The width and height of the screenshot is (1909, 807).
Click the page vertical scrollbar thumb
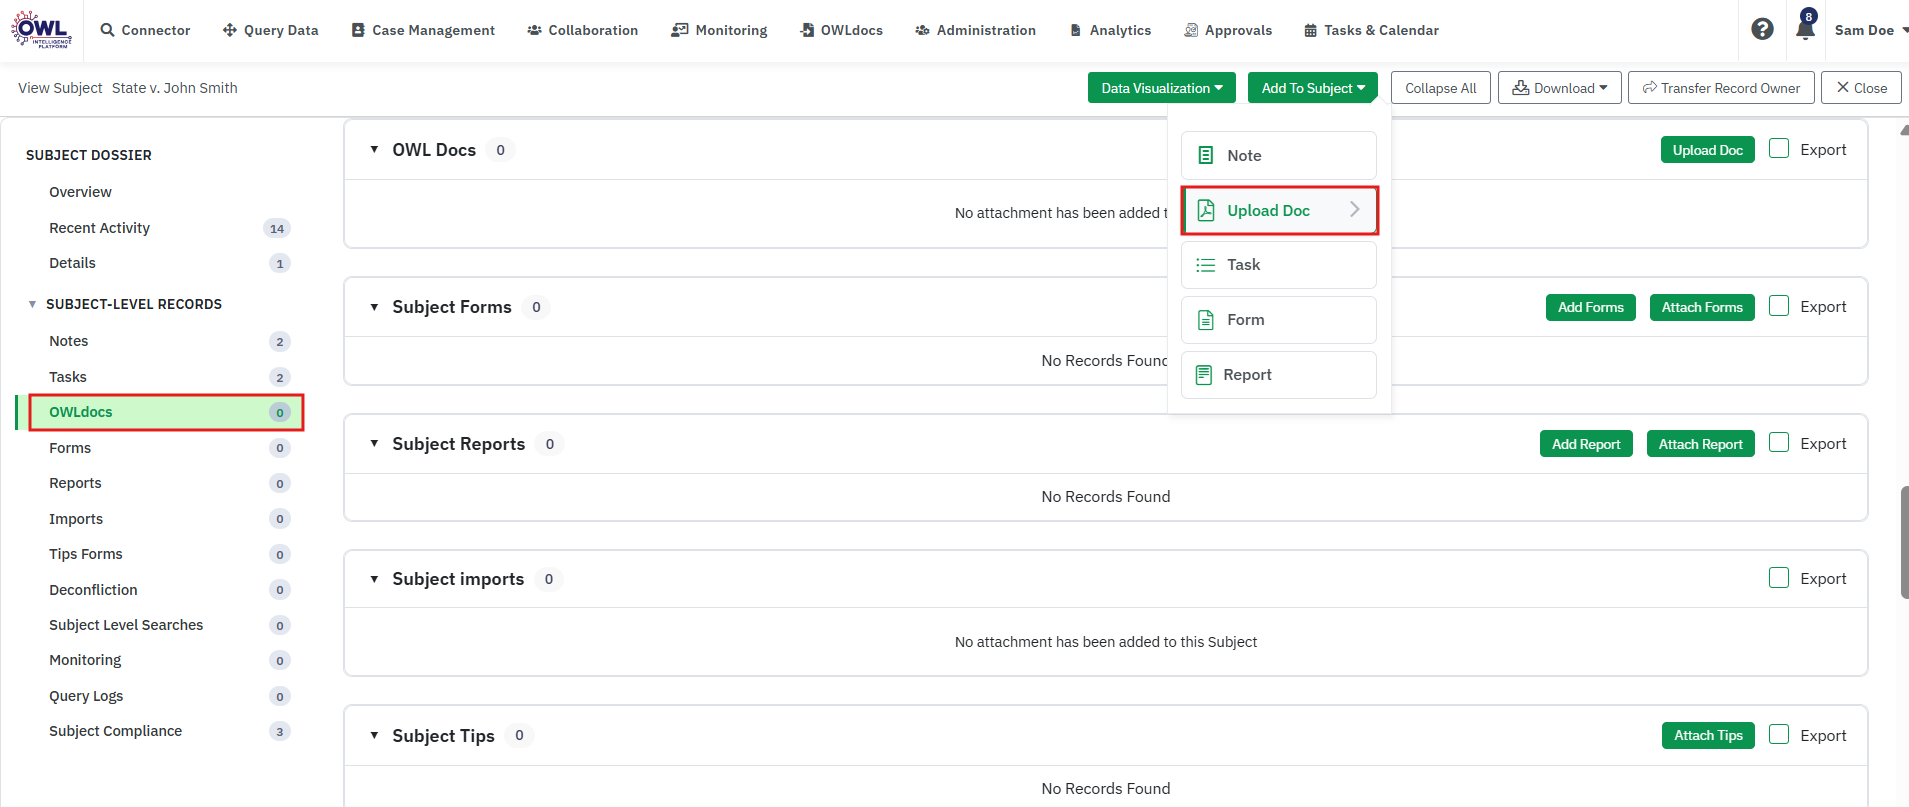[x=1904, y=542]
